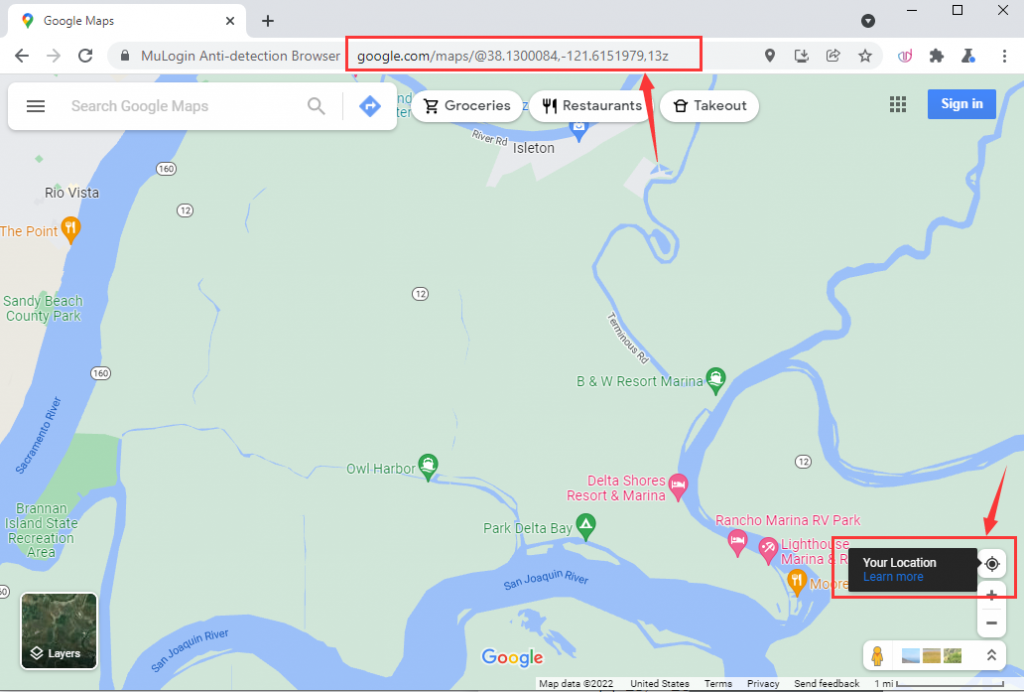Click the United States region link
This screenshot has height=692, width=1024.
point(660,684)
